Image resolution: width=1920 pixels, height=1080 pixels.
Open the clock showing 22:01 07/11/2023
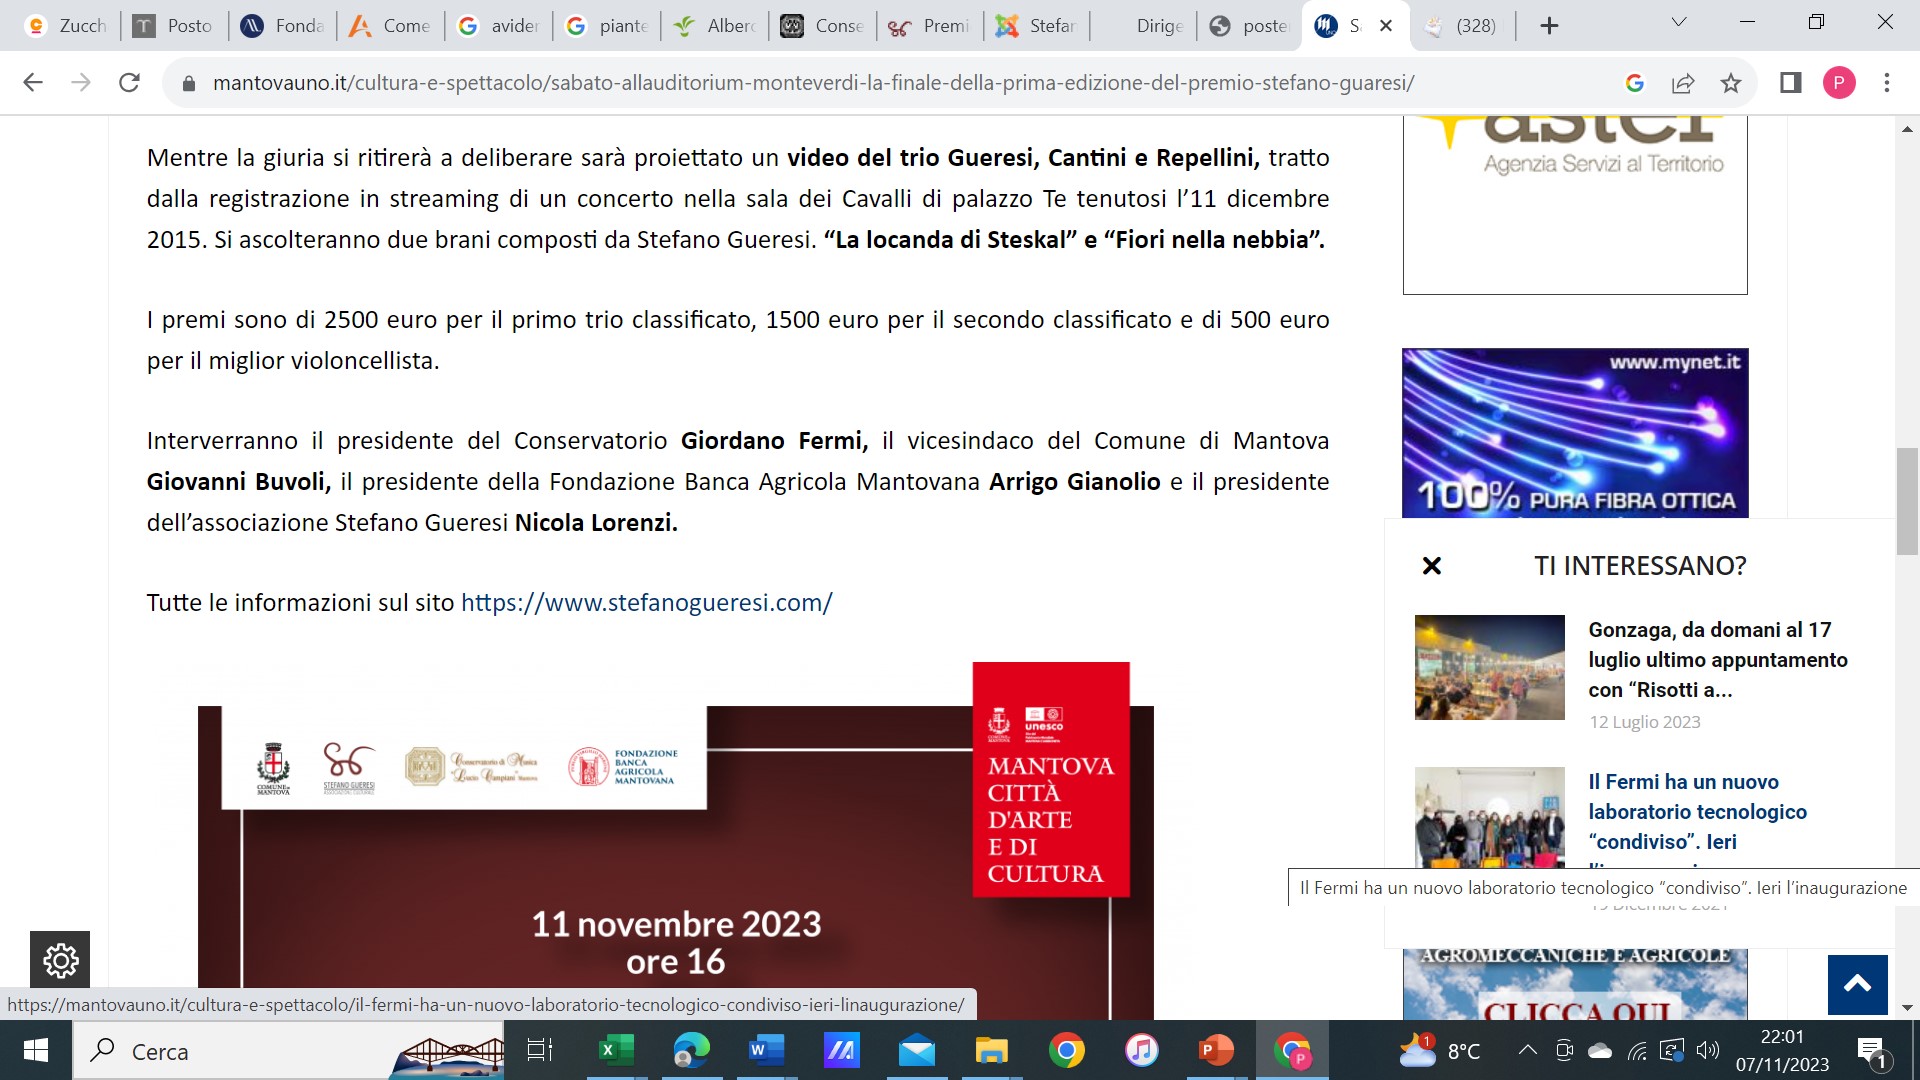coord(1782,1051)
